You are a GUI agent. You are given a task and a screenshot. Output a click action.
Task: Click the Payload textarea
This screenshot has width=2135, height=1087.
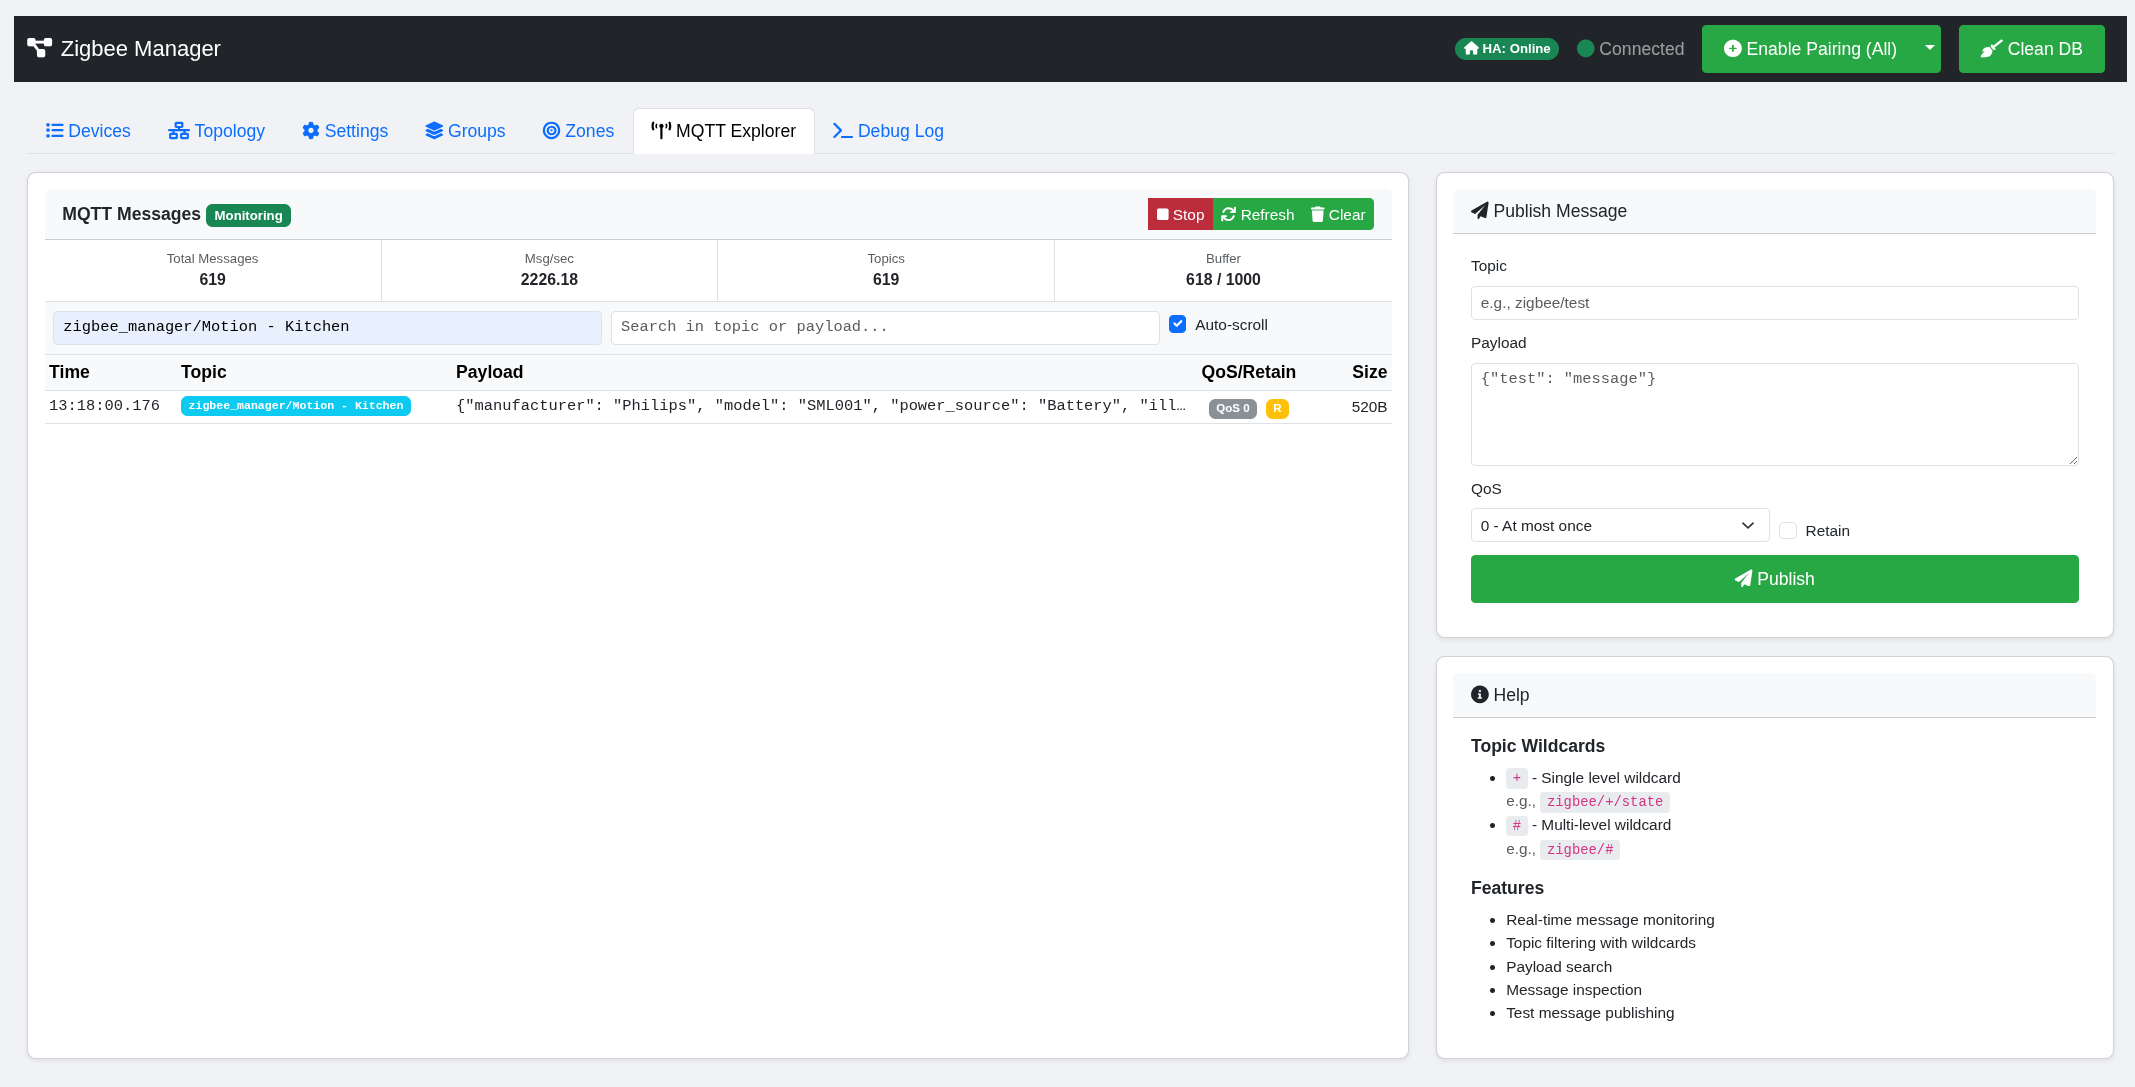tap(1774, 414)
